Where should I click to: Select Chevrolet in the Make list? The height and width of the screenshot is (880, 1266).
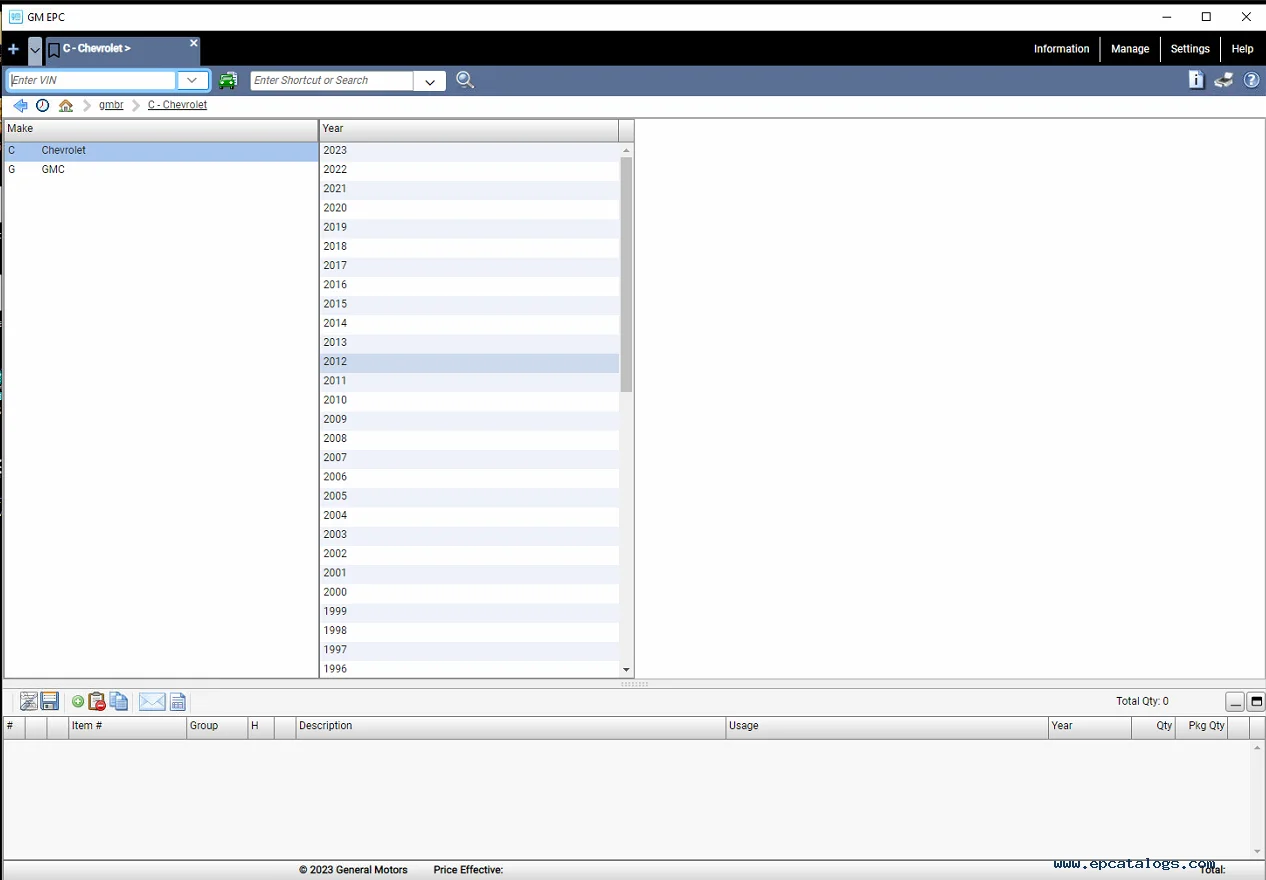[x=161, y=151]
